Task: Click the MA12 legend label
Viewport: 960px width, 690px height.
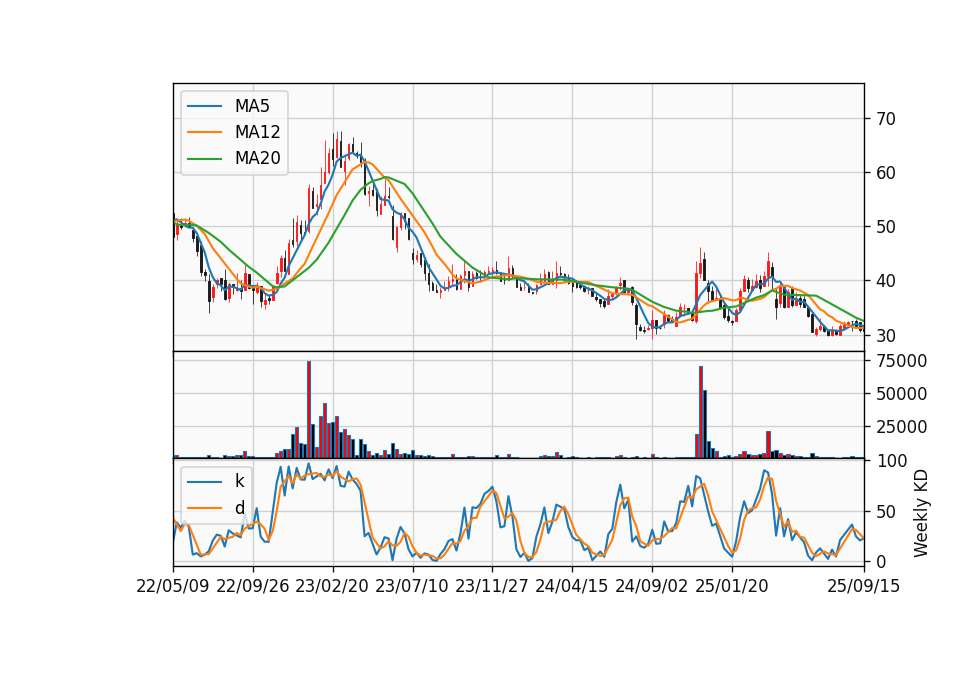Action: coord(257,132)
